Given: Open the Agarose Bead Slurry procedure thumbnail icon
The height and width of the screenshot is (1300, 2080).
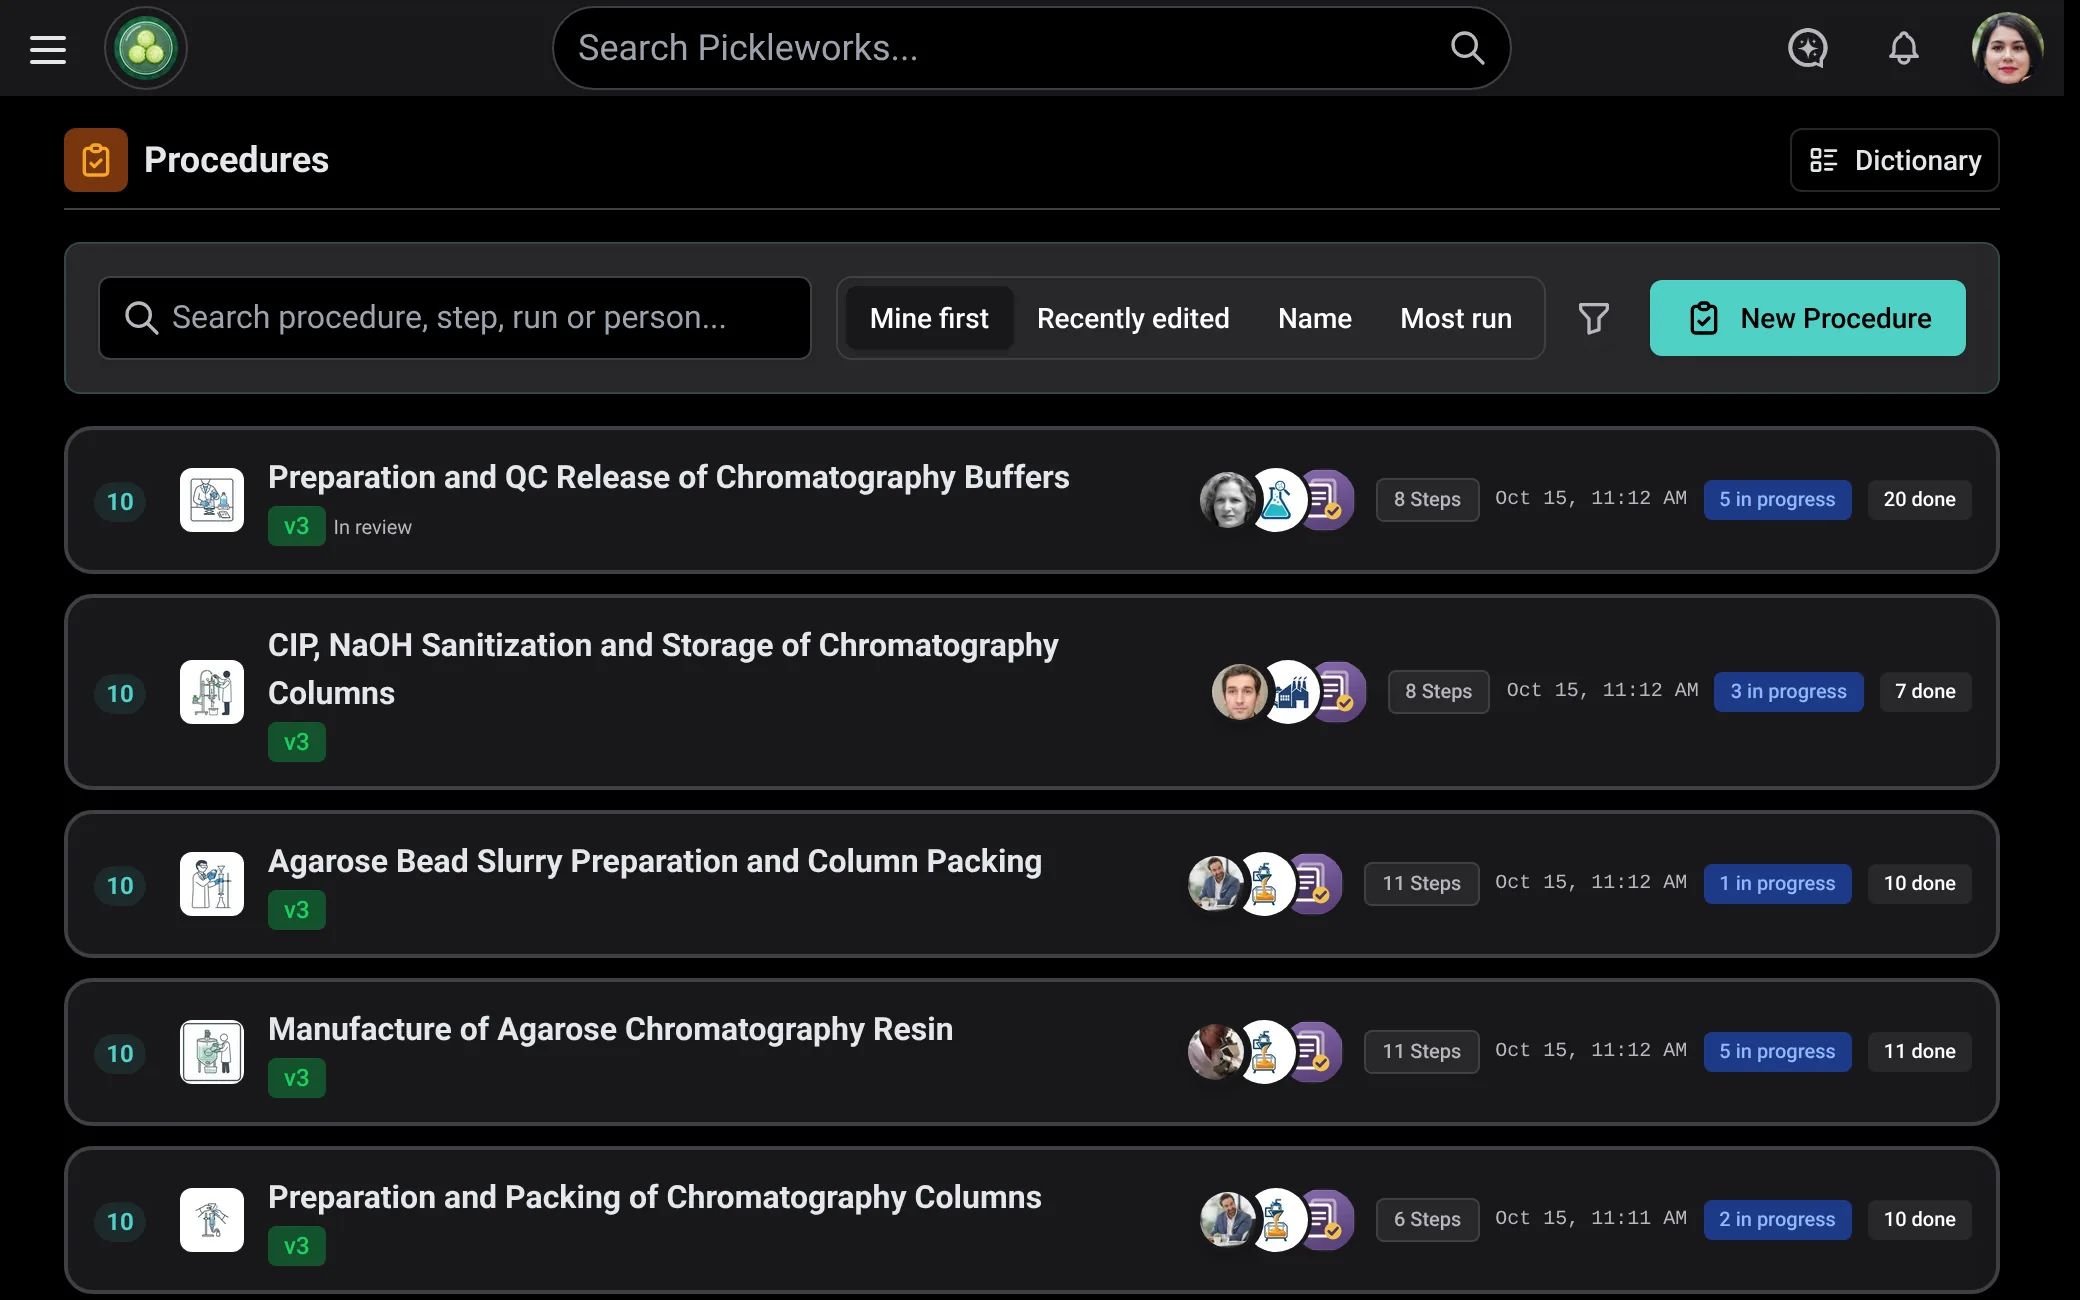Looking at the screenshot, I should coord(212,884).
